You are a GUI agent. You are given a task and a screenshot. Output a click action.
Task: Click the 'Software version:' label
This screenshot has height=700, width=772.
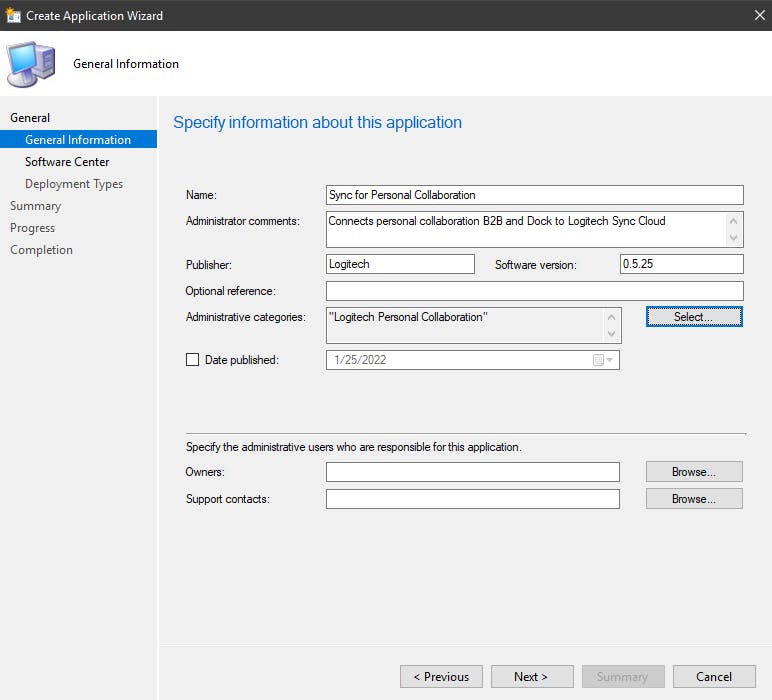tap(536, 265)
